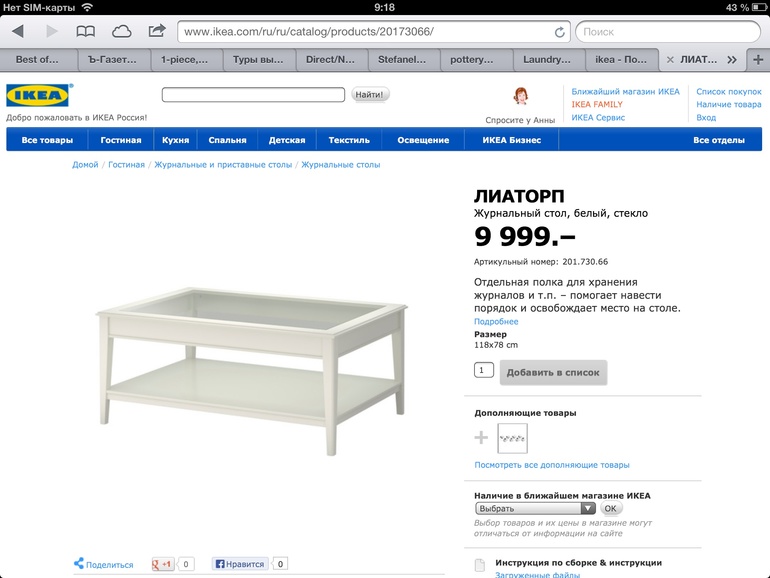The width and height of the screenshot is (770, 578).
Task: Expand the Выбрать store dropdown
Action: [x=535, y=508]
